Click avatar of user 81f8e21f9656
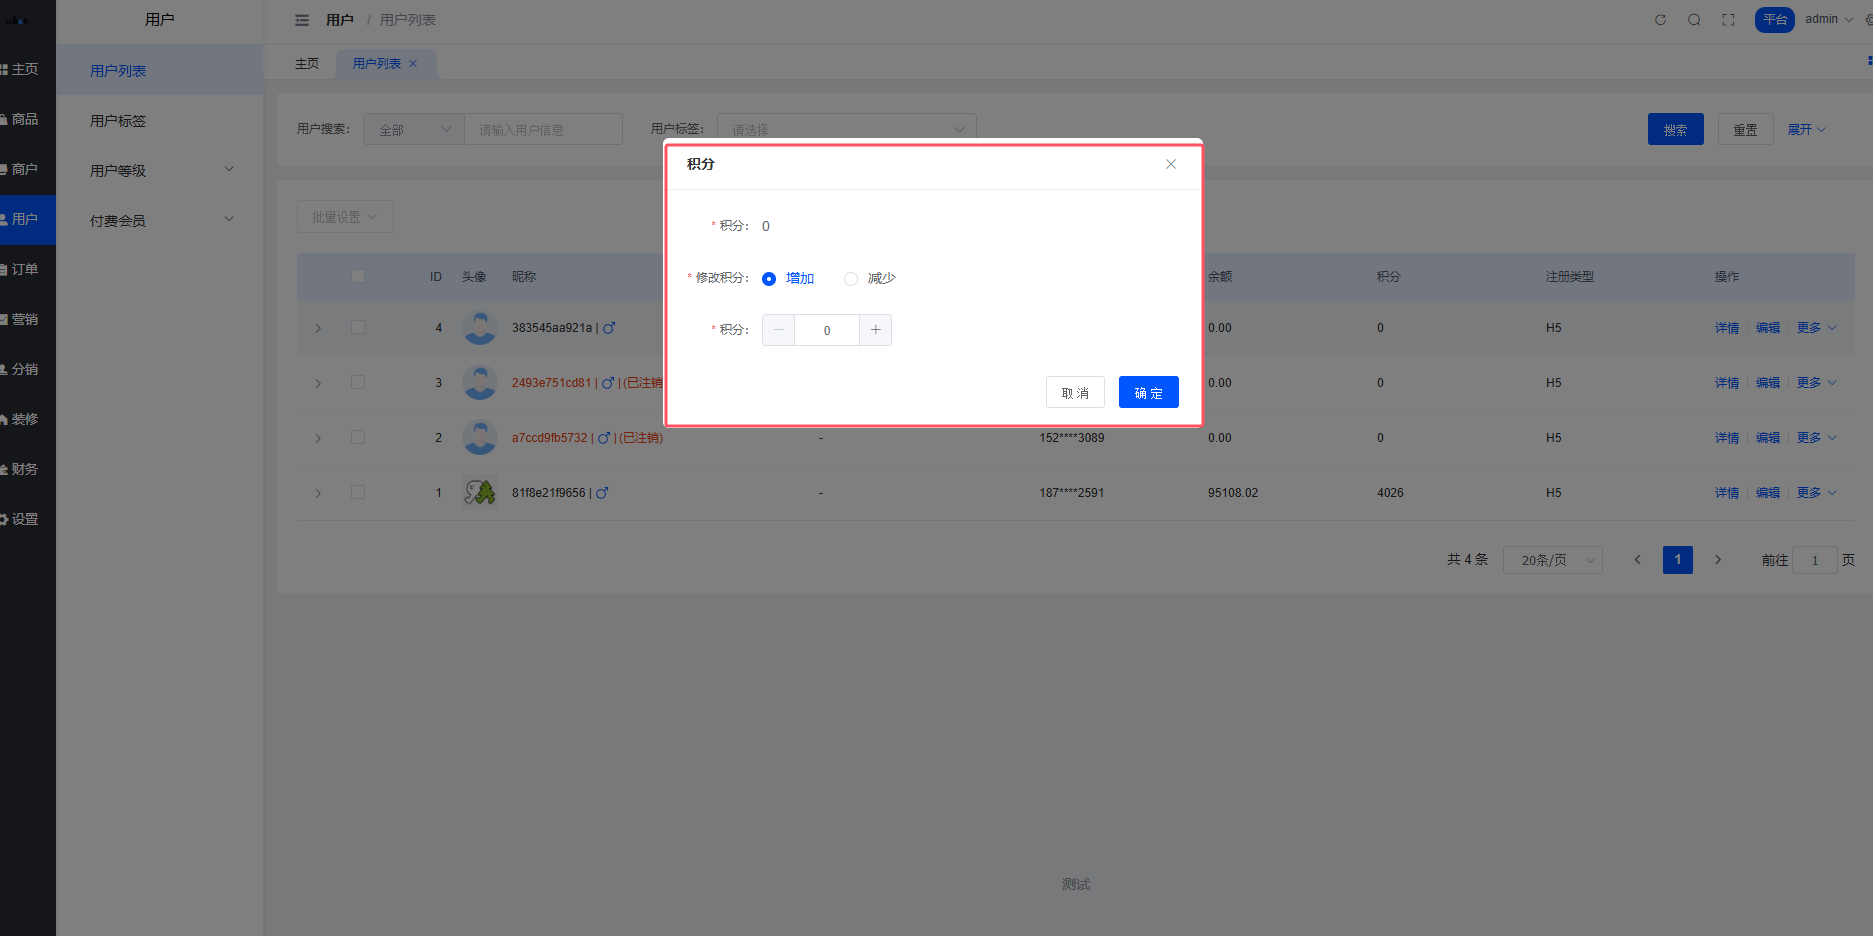1873x936 pixels. click(480, 492)
